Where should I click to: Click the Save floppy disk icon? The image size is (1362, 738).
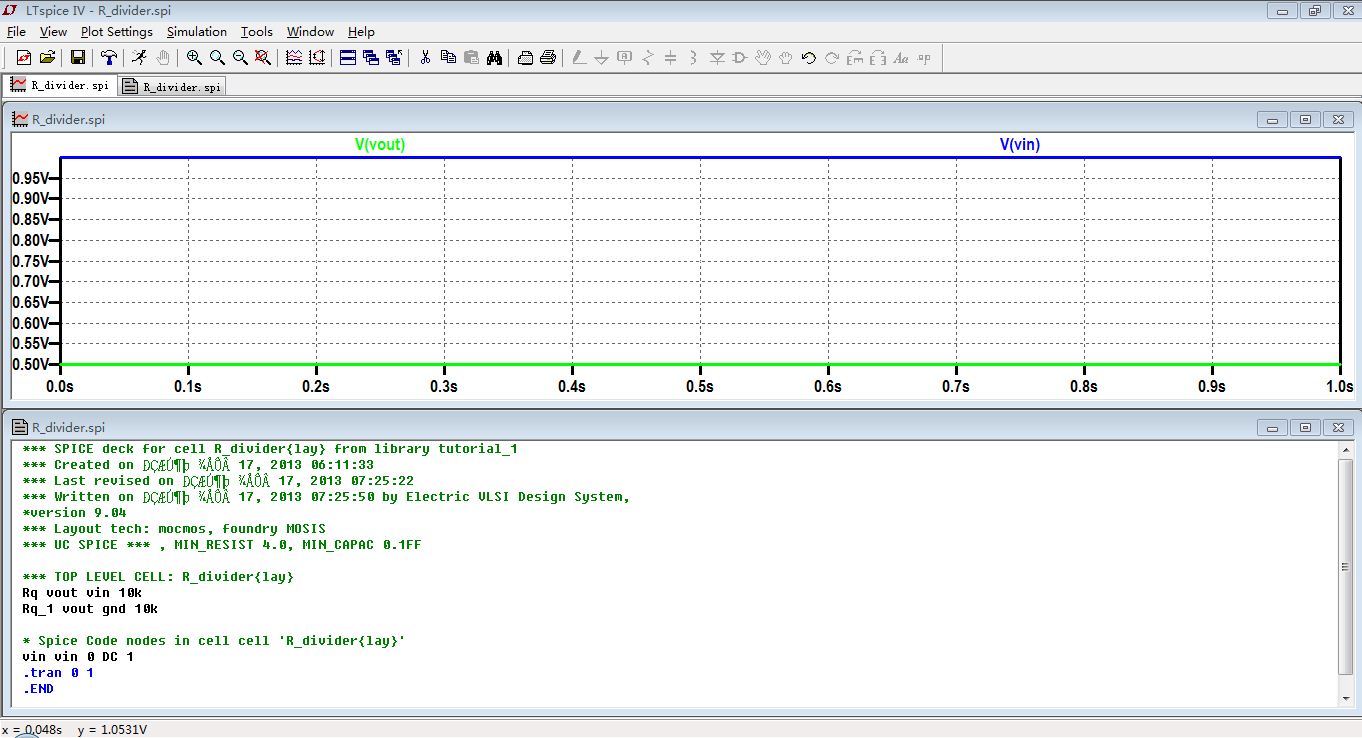(x=77, y=58)
